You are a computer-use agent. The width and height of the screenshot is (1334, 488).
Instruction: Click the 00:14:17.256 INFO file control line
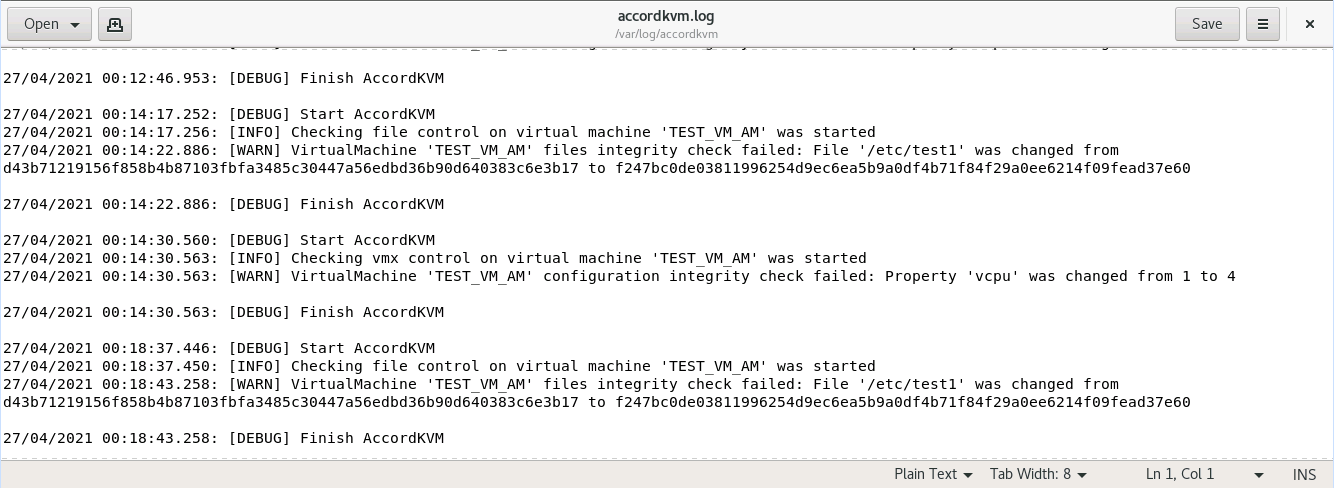pos(439,132)
